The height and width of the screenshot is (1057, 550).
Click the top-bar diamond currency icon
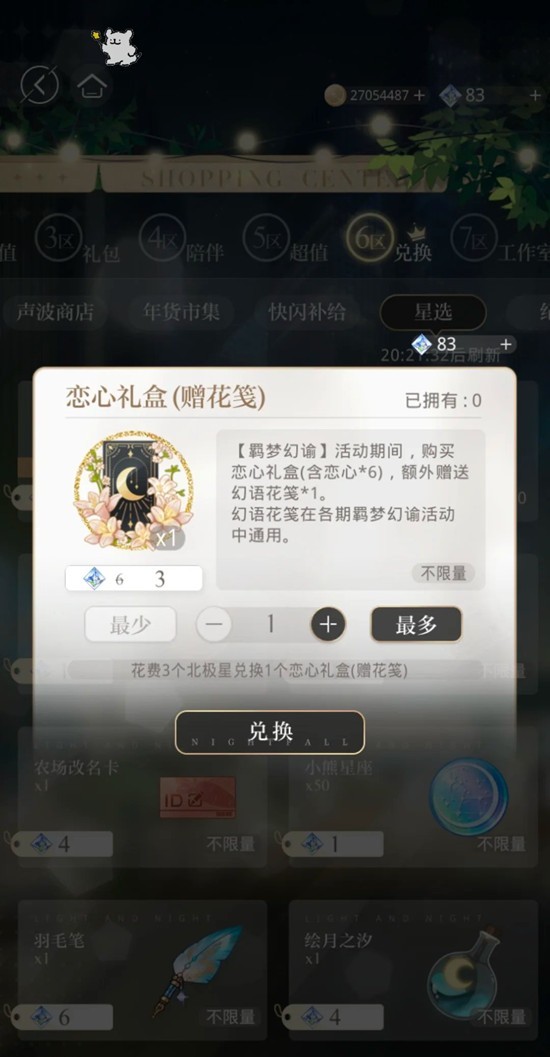450,96
